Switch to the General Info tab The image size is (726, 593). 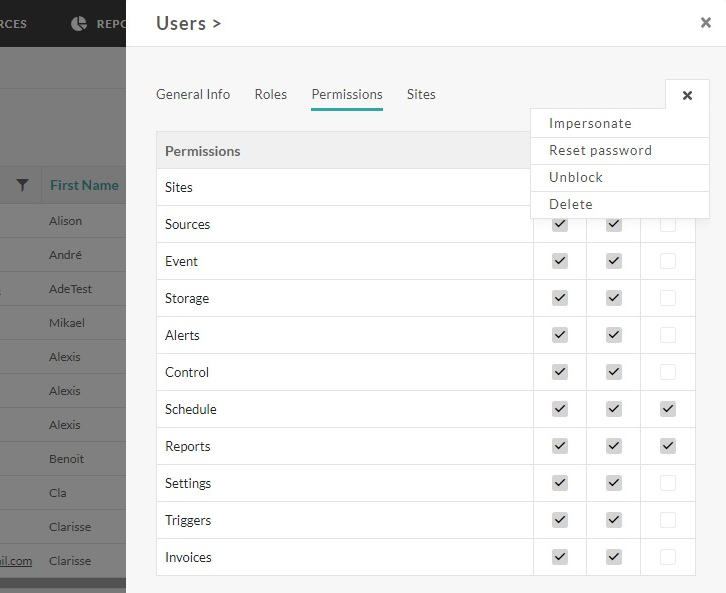[x=193, y=94]
